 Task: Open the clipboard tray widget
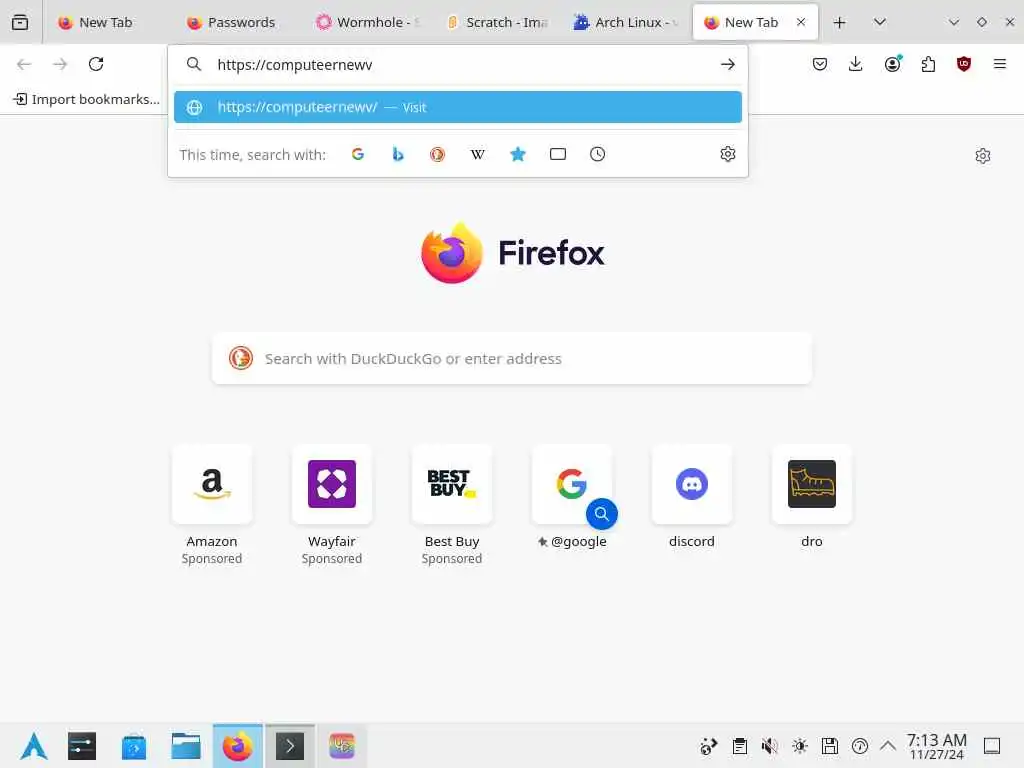[x=740, y=746]
